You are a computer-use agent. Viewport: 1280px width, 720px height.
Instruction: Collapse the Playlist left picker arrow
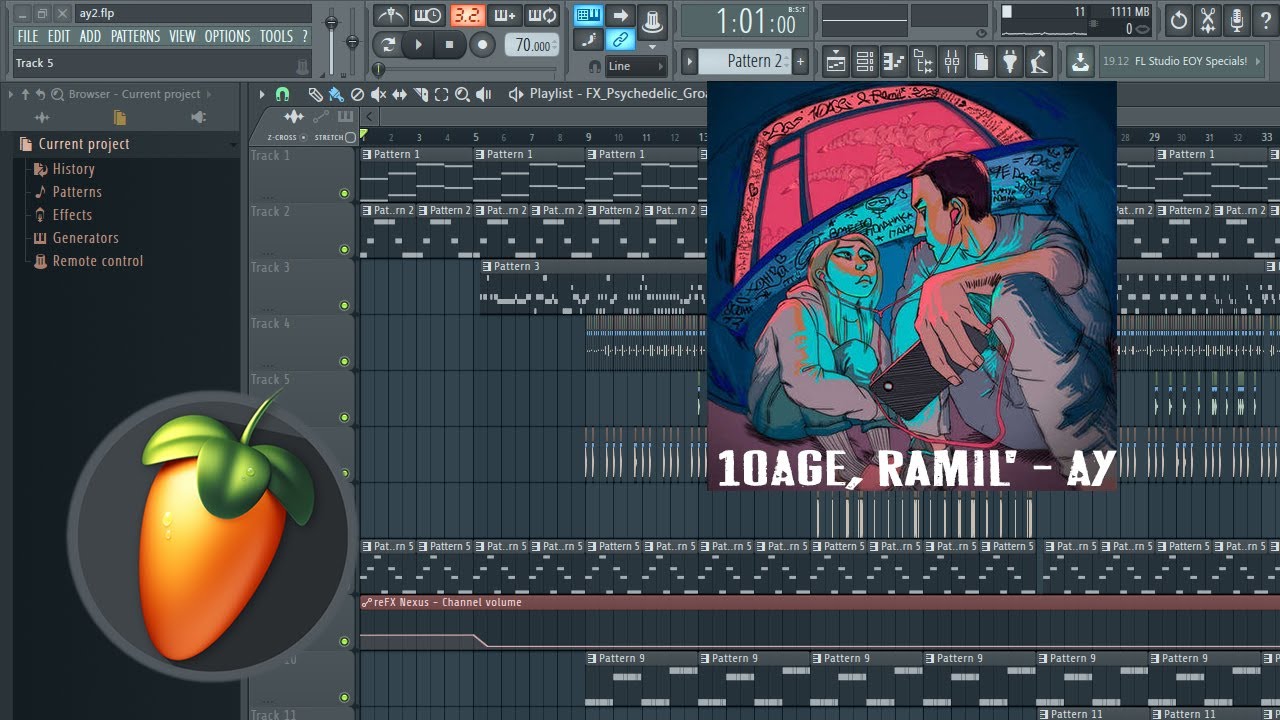[369, 117]
